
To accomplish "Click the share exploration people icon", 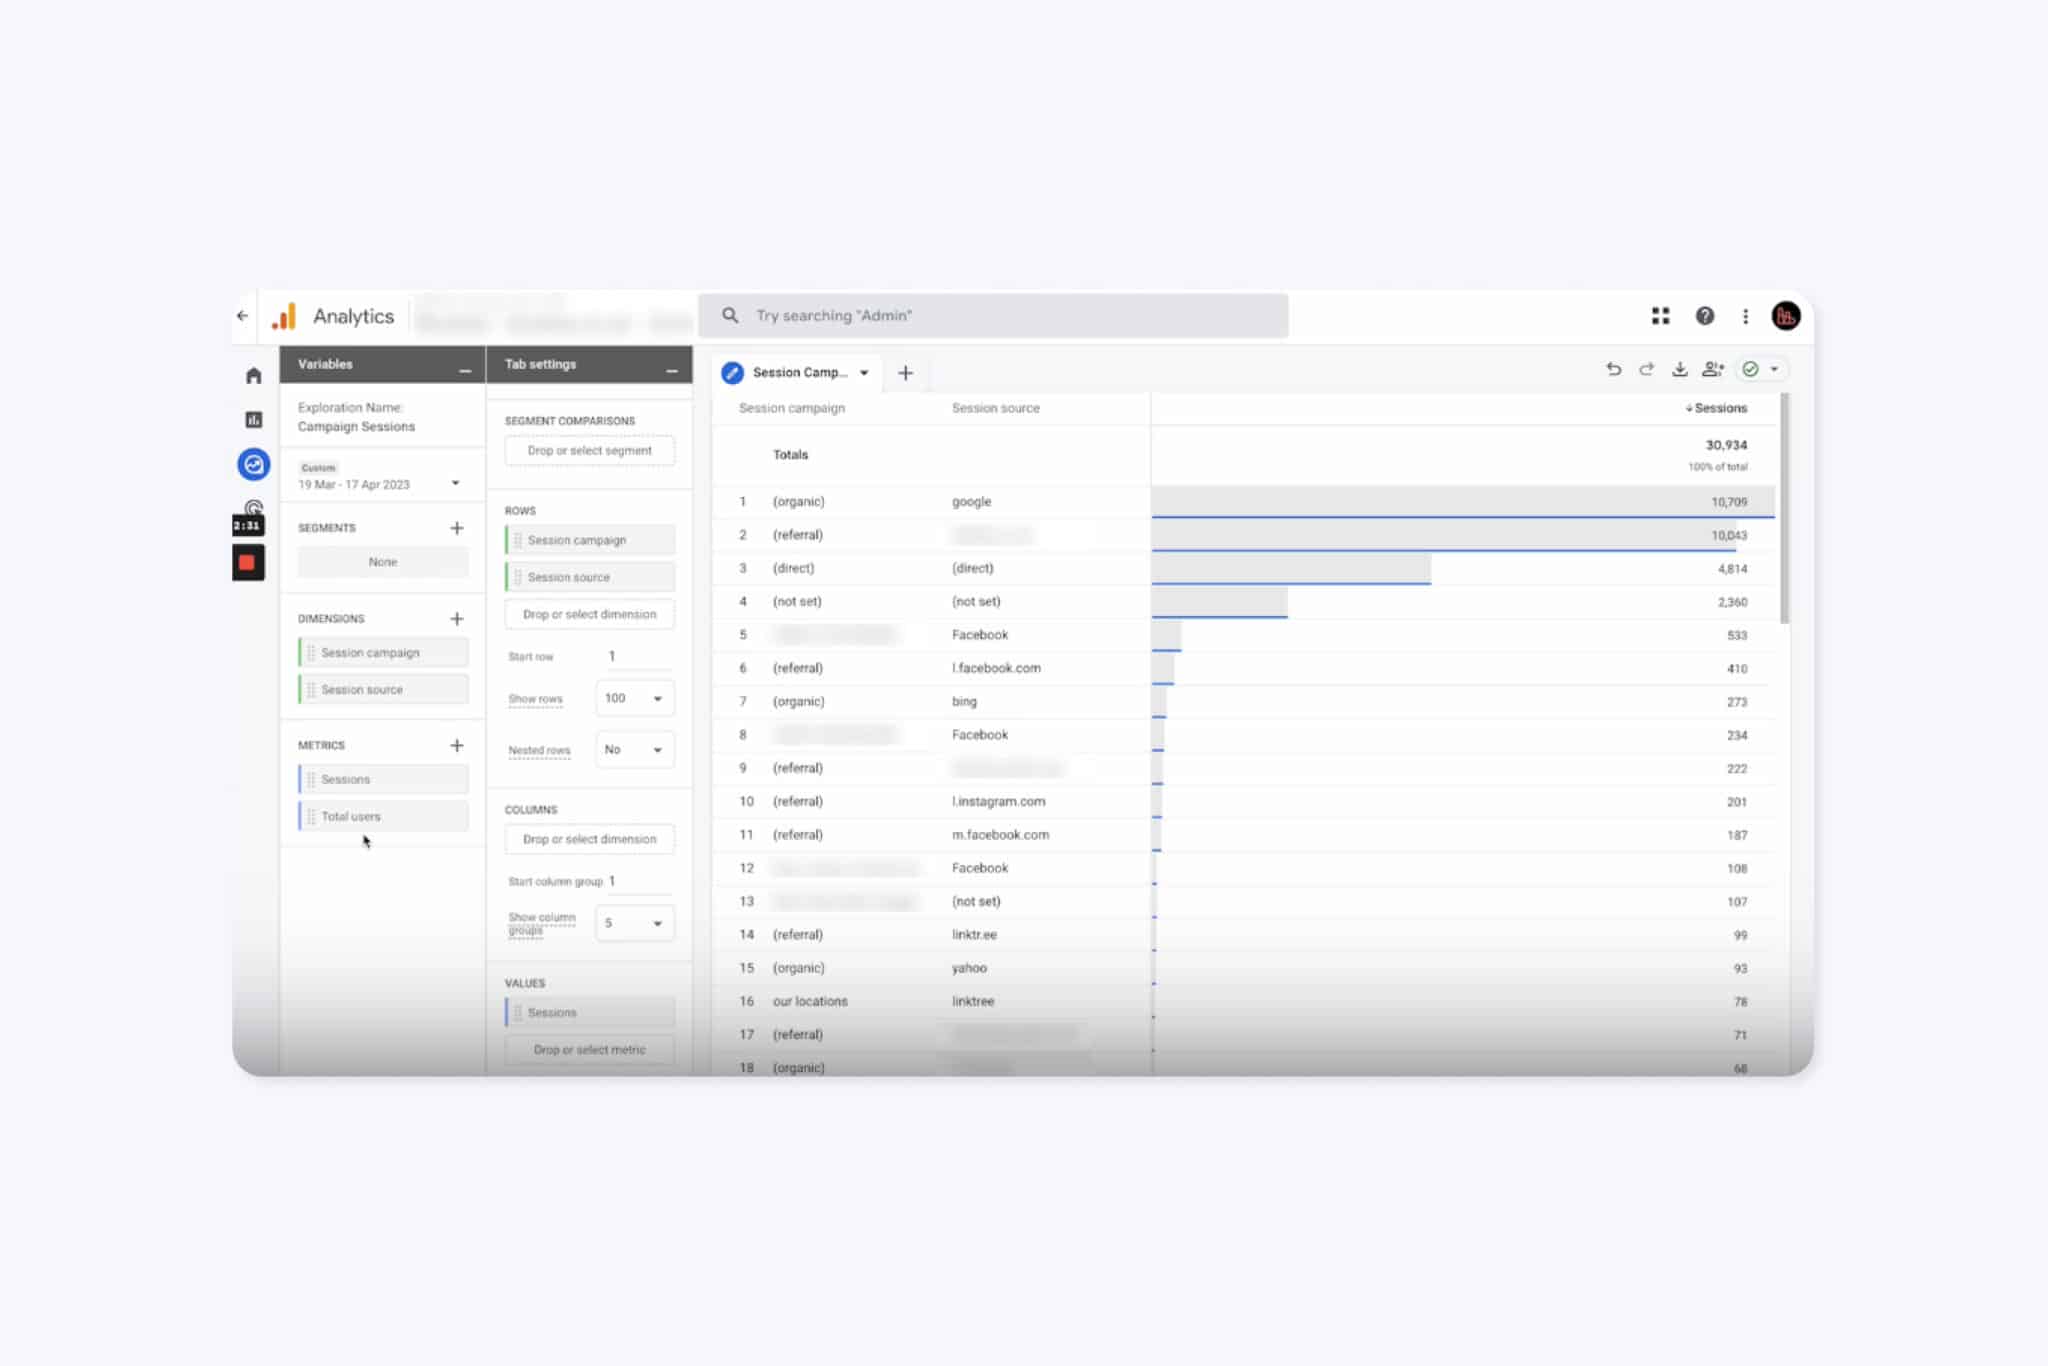I will coord(1713,369).
